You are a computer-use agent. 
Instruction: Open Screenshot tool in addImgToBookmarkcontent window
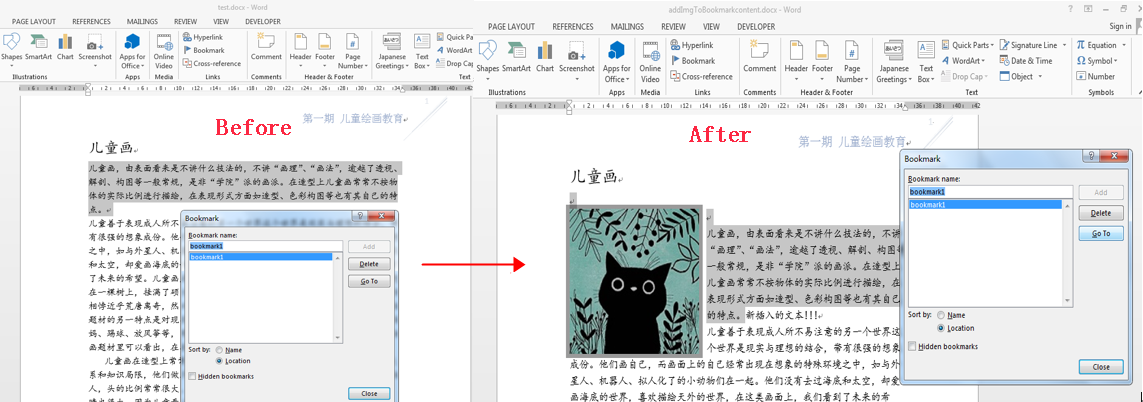click(x=577, y=59)
